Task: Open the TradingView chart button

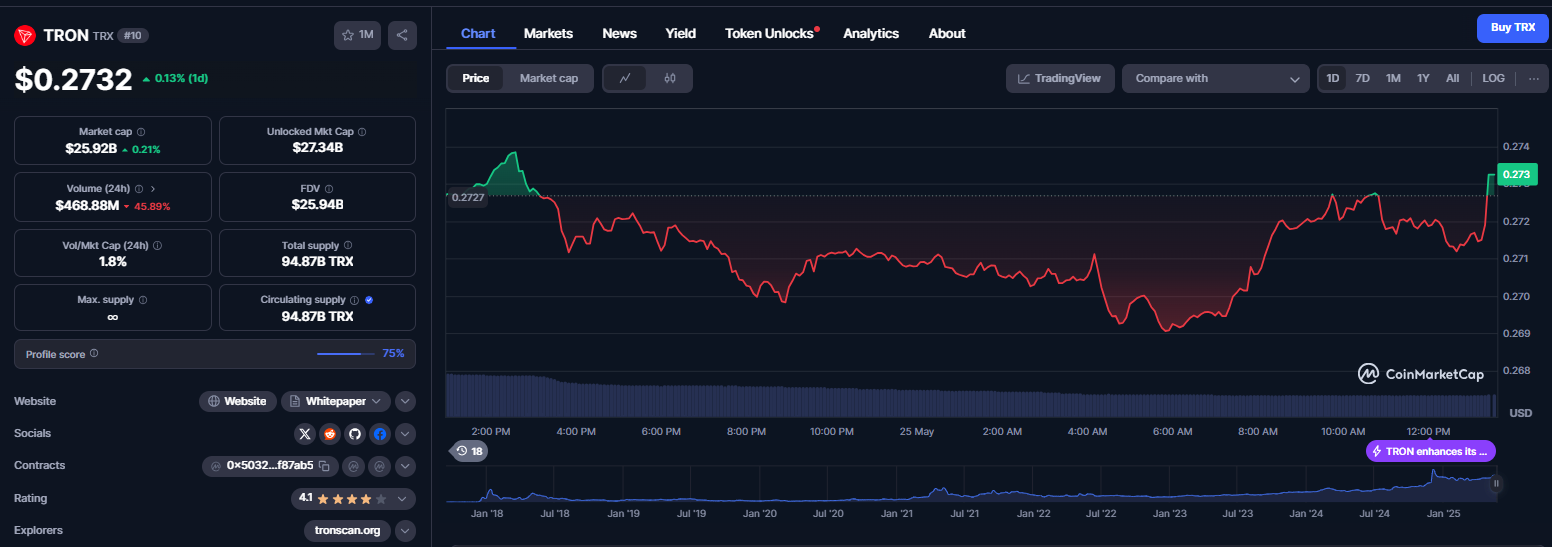Action: coord(1060,78)
